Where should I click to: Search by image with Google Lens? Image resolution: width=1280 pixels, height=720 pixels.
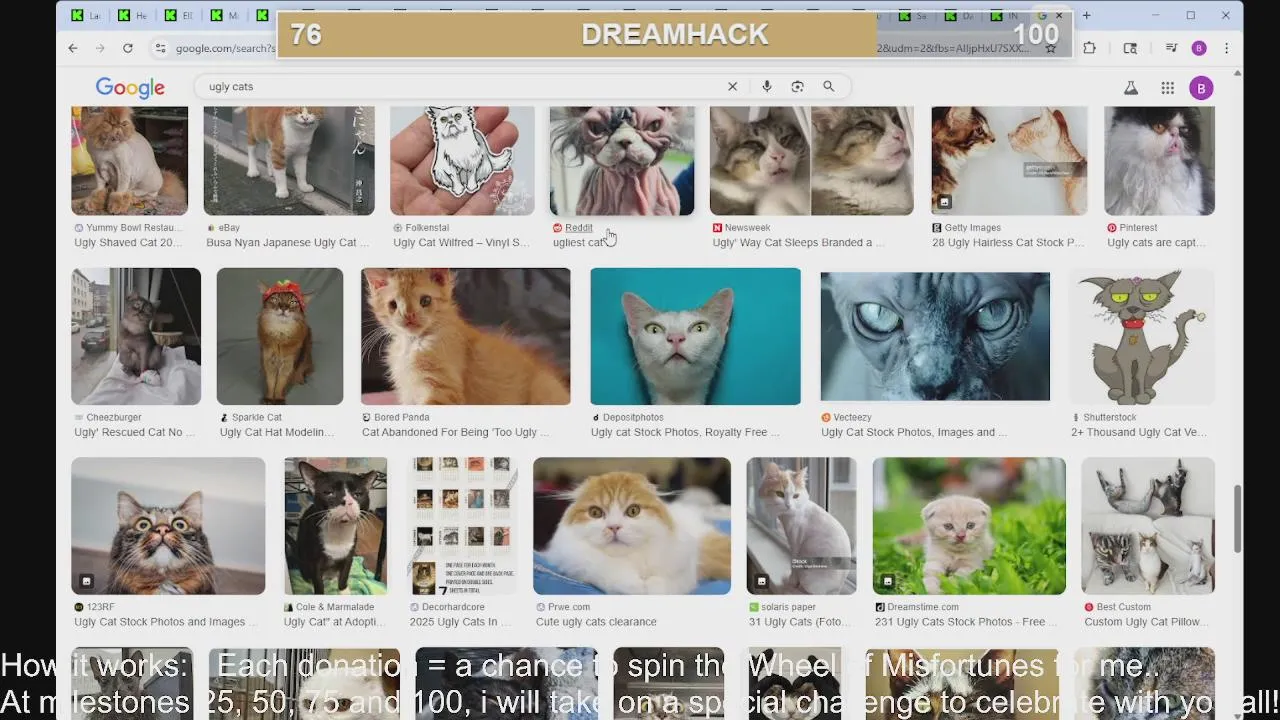[x=797, y=87]
